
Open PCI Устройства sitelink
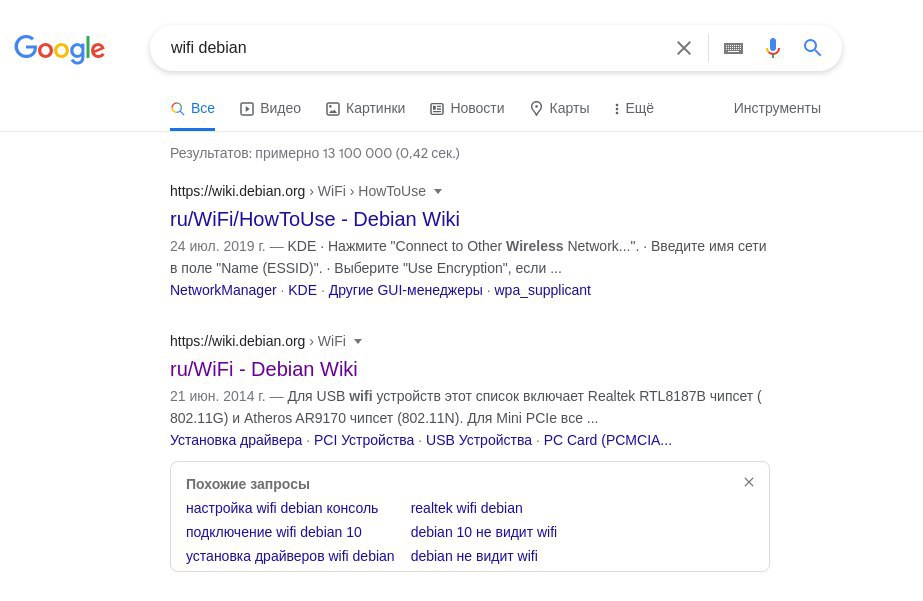click(x=364, y=440)
